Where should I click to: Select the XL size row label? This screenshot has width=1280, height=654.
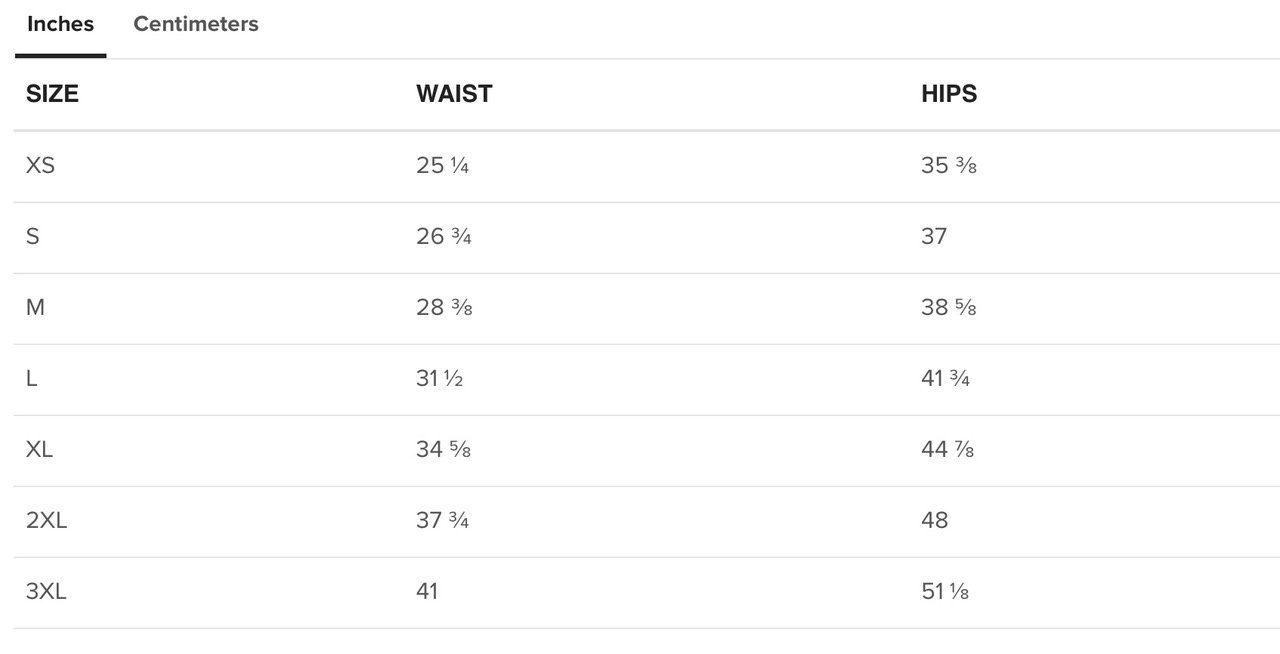[39, 450]
